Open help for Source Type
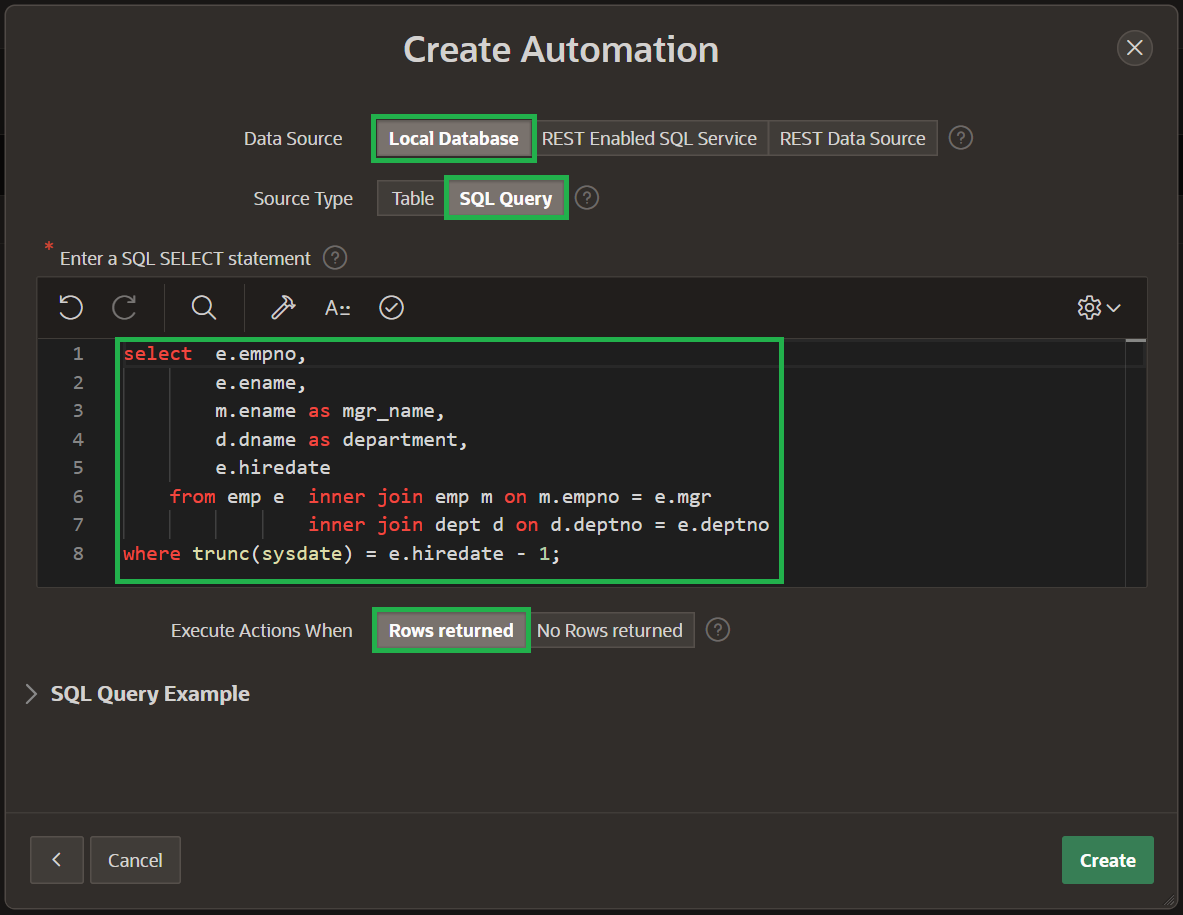The height and width of the screenshot is (915, 1183). tap(587, 198)
